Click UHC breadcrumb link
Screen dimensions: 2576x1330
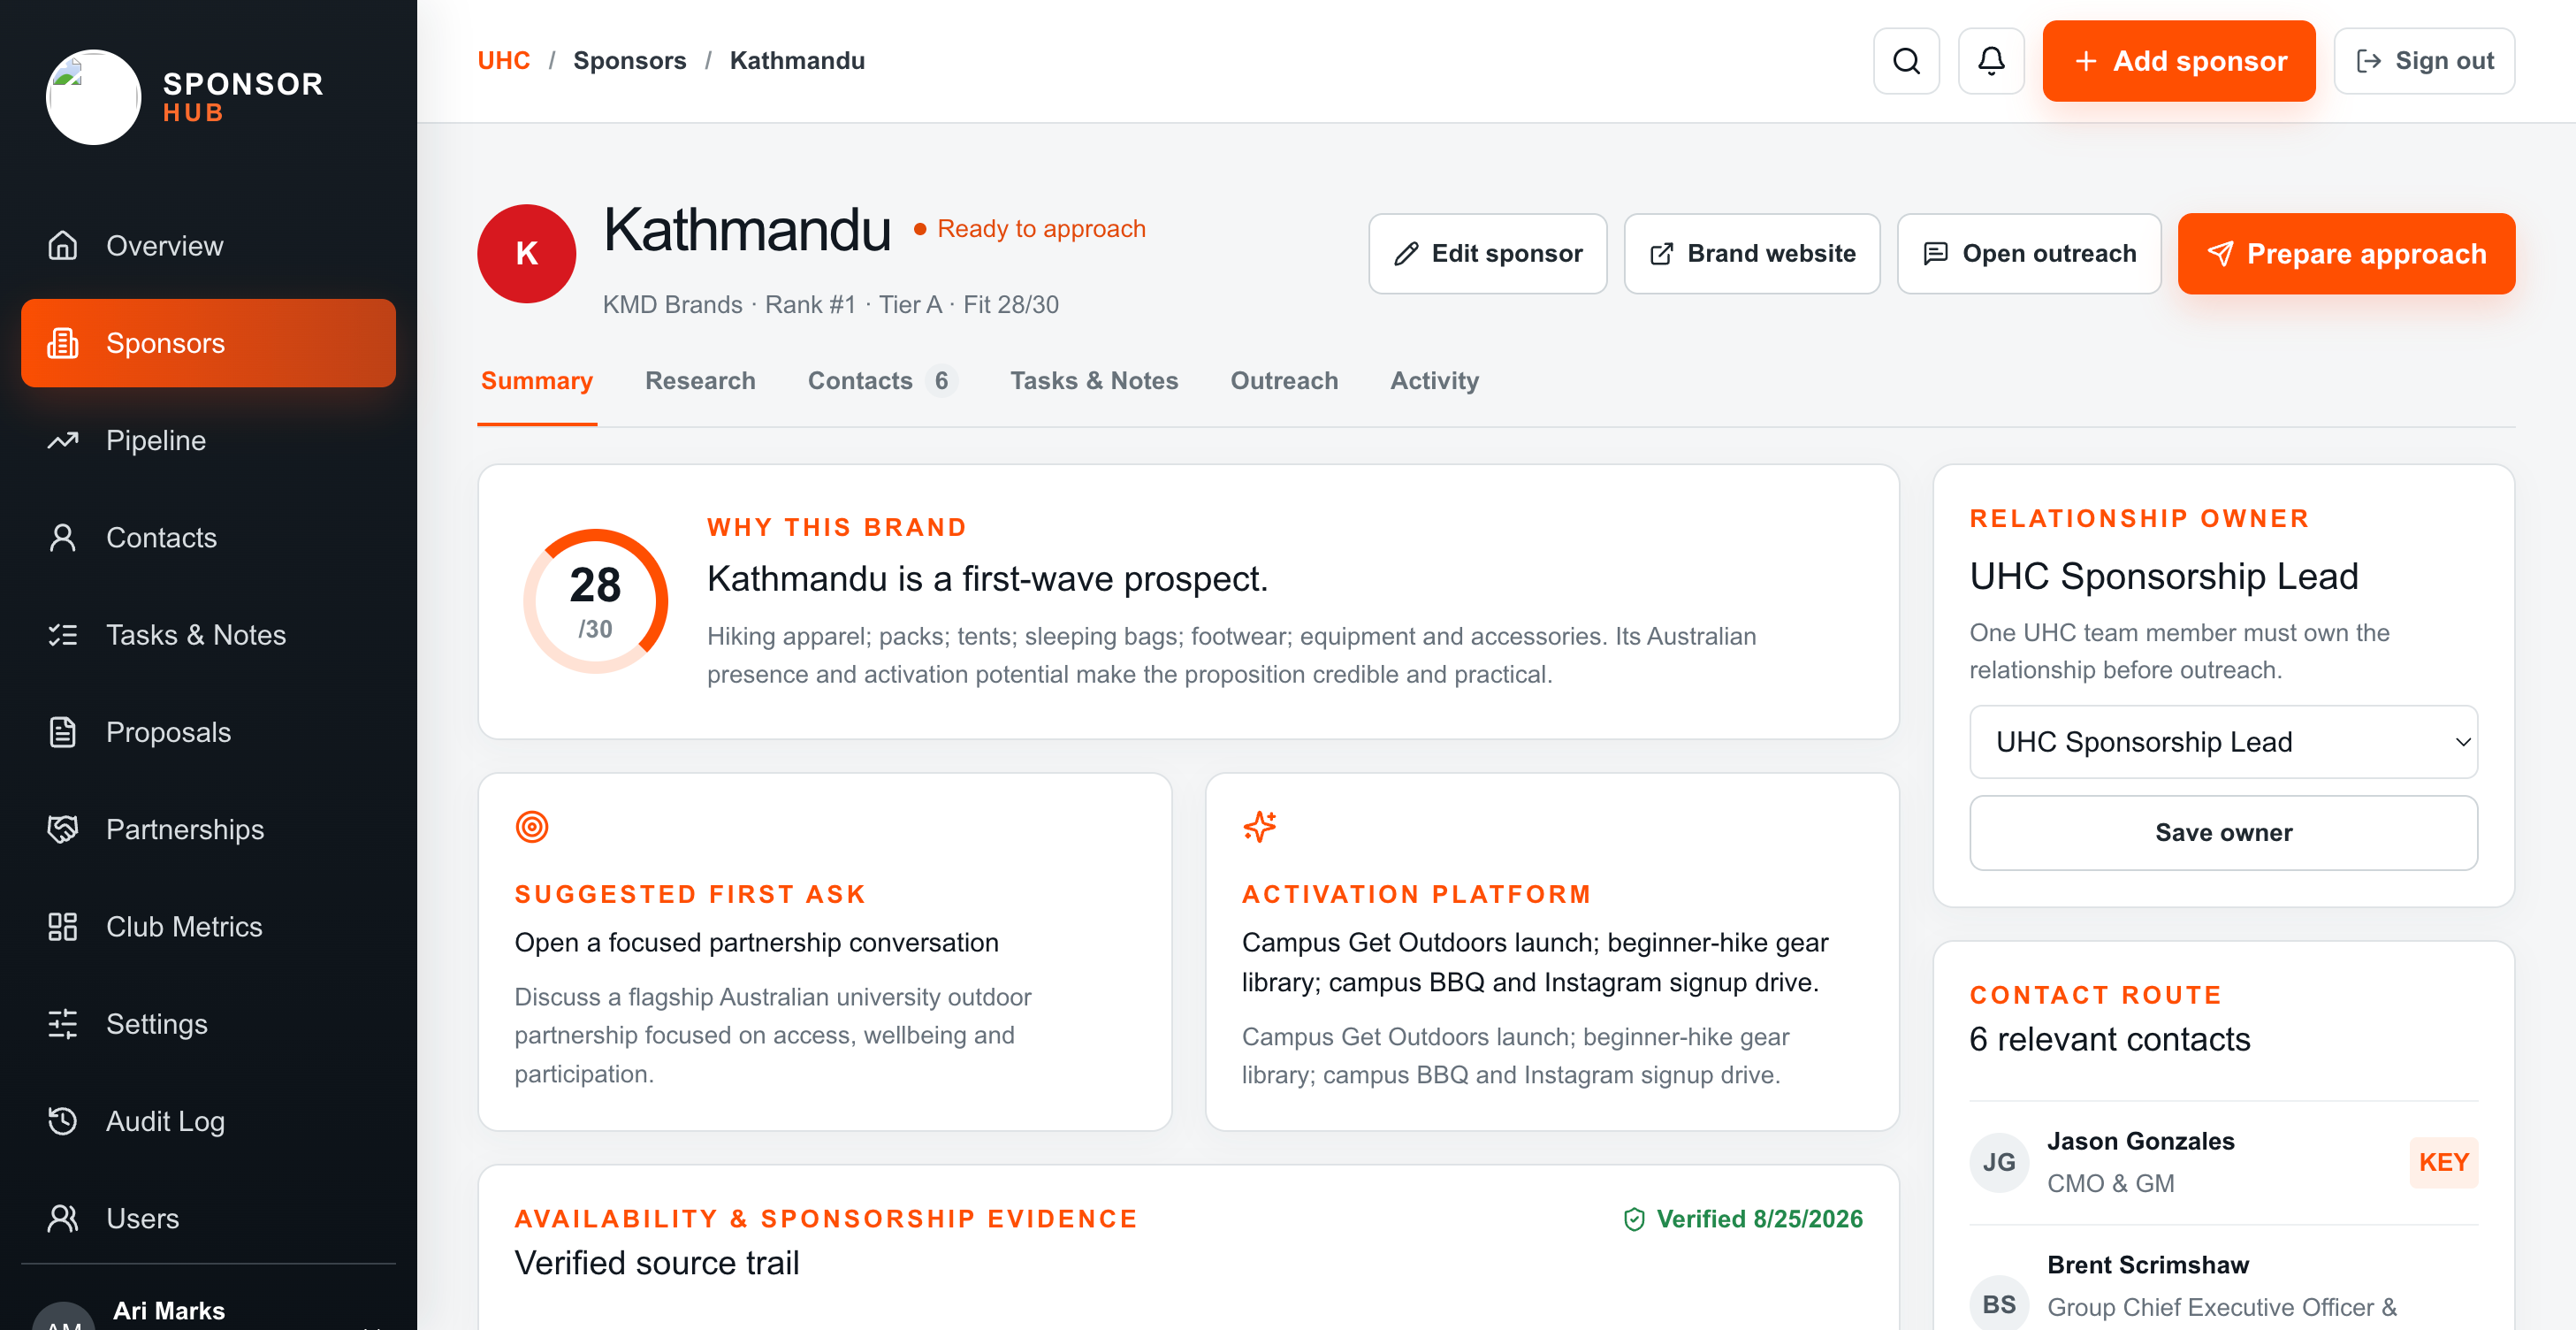[x=503, y=61]
